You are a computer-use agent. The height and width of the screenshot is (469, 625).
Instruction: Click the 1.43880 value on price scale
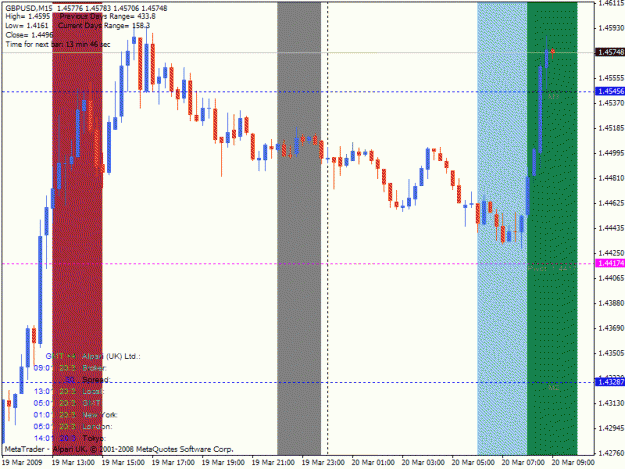pos(611,303)
